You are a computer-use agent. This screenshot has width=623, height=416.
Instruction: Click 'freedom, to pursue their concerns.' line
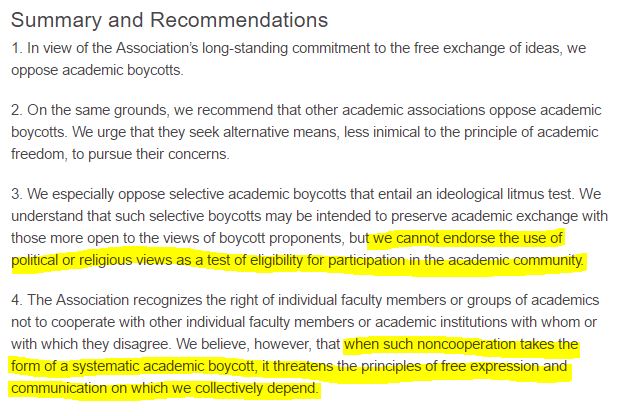point(120,154)
